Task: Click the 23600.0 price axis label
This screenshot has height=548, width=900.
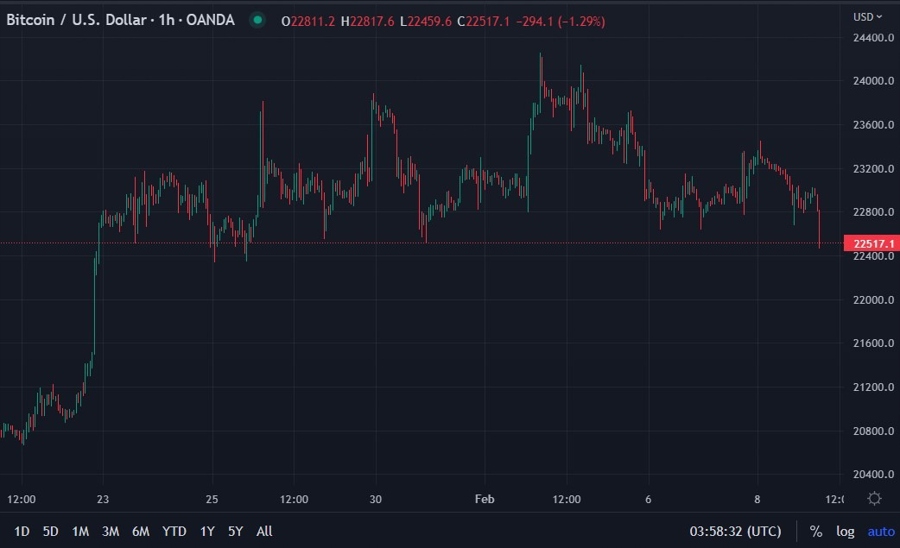Action: point(874,125)
